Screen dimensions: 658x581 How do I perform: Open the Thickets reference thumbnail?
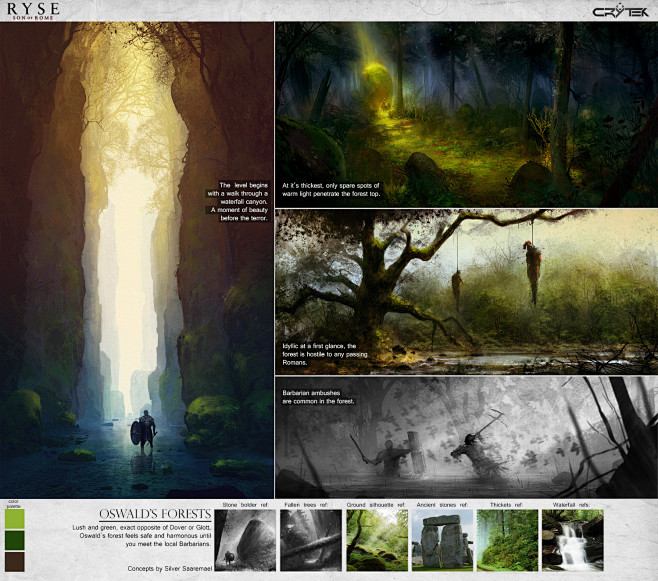pyautogui.click(x=507, y=541)
